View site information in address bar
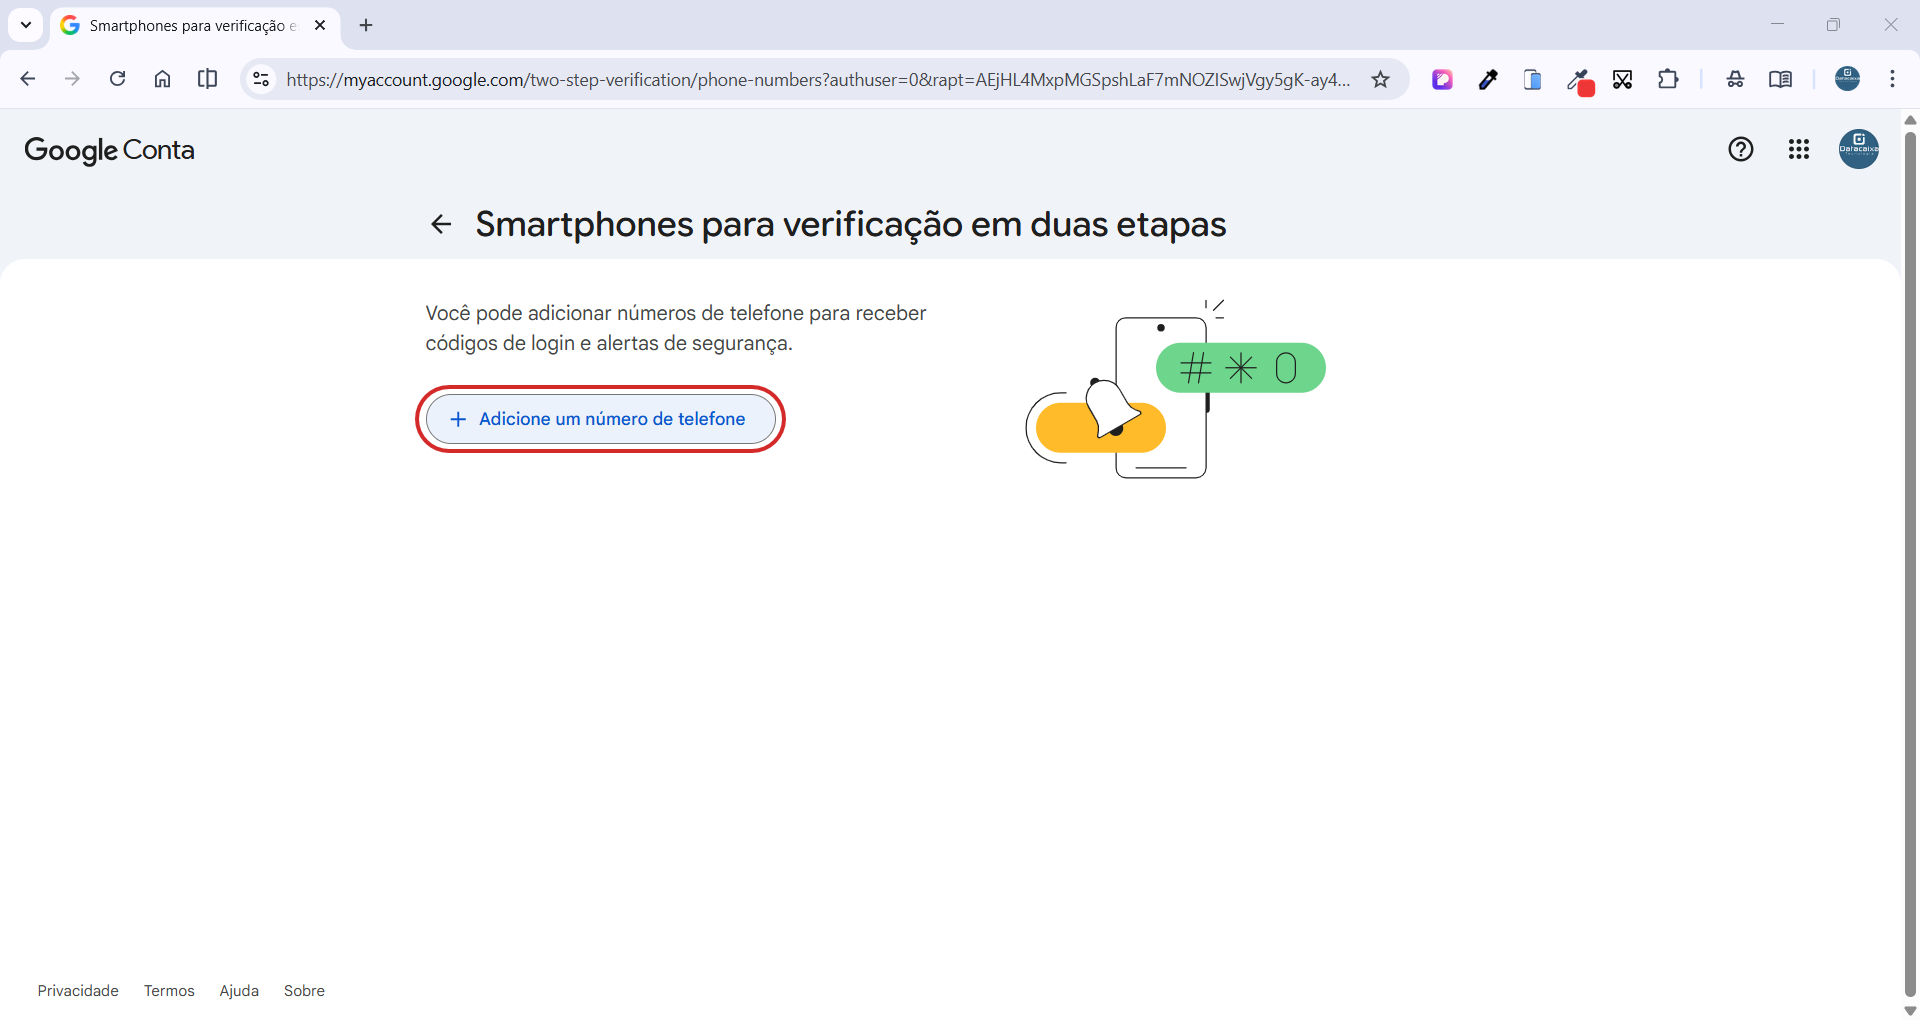Image resolution: width=1920 pixels, height=1020 pixels. pos(261,79)
